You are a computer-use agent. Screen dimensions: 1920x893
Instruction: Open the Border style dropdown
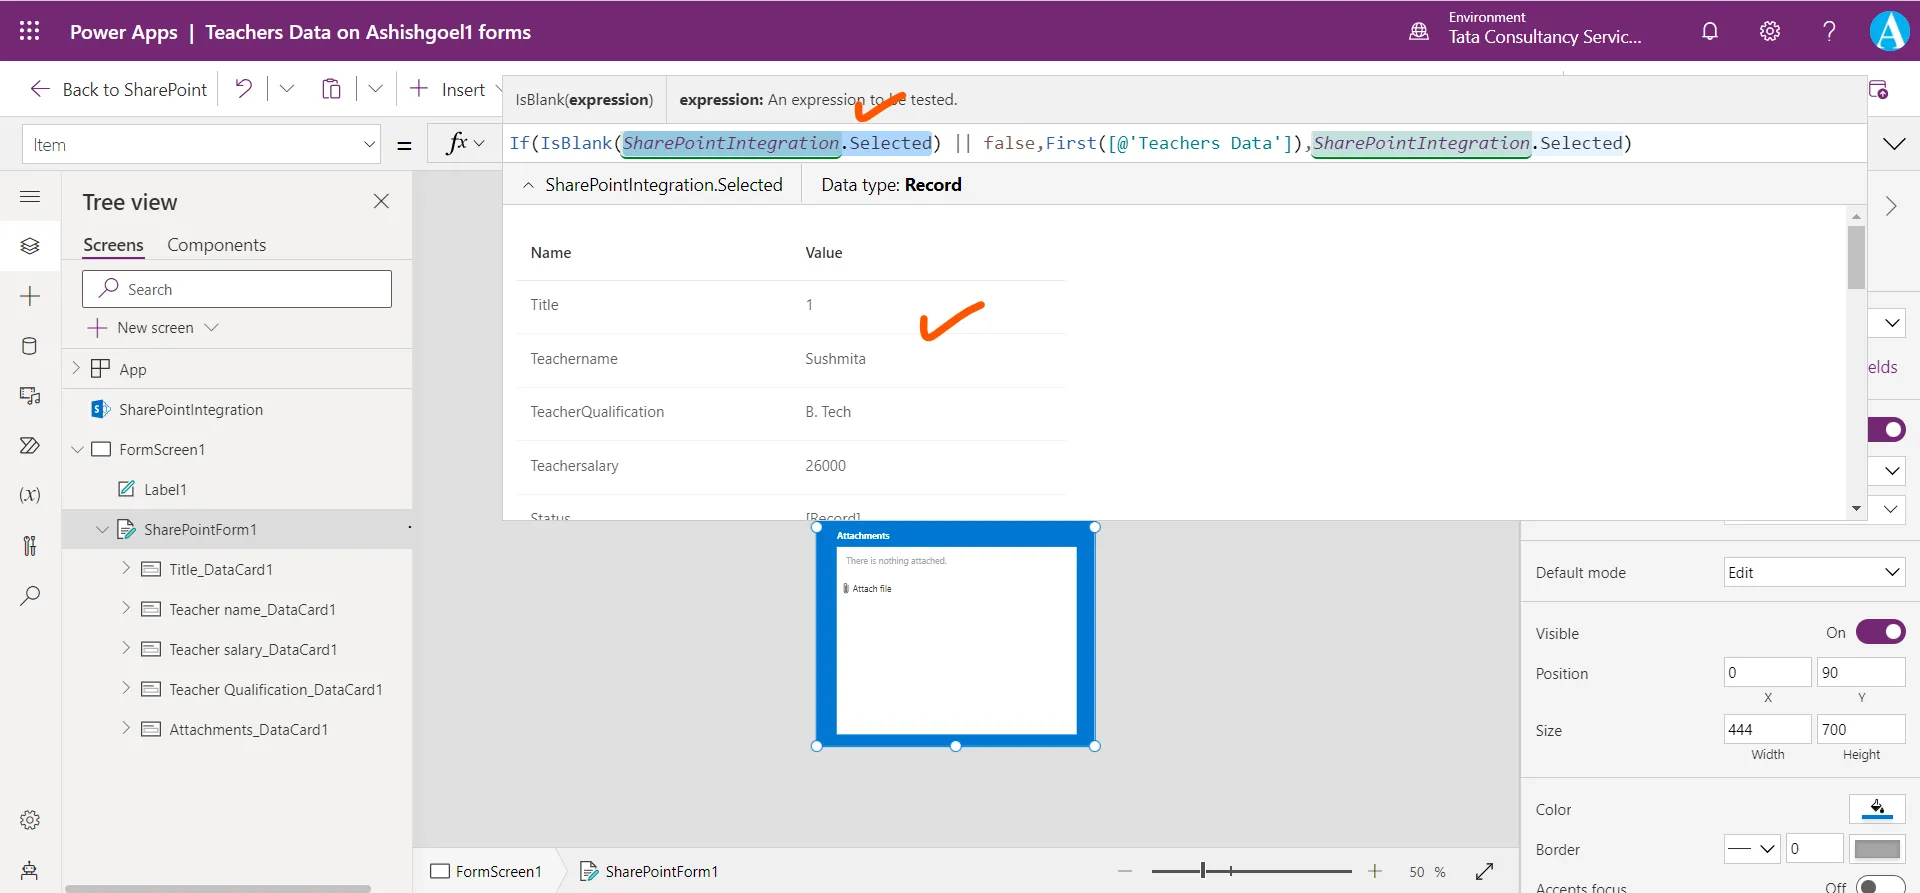point(1752,849)
